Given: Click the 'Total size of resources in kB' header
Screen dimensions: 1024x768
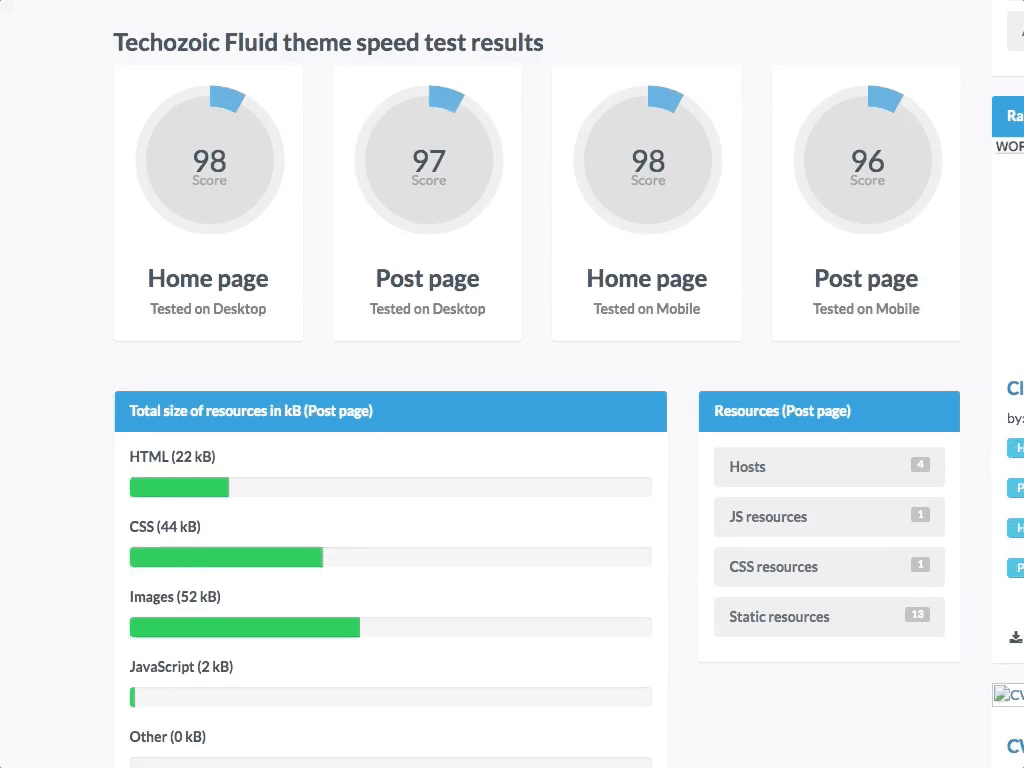Looking at the screenshot, I should click(391, 411).
